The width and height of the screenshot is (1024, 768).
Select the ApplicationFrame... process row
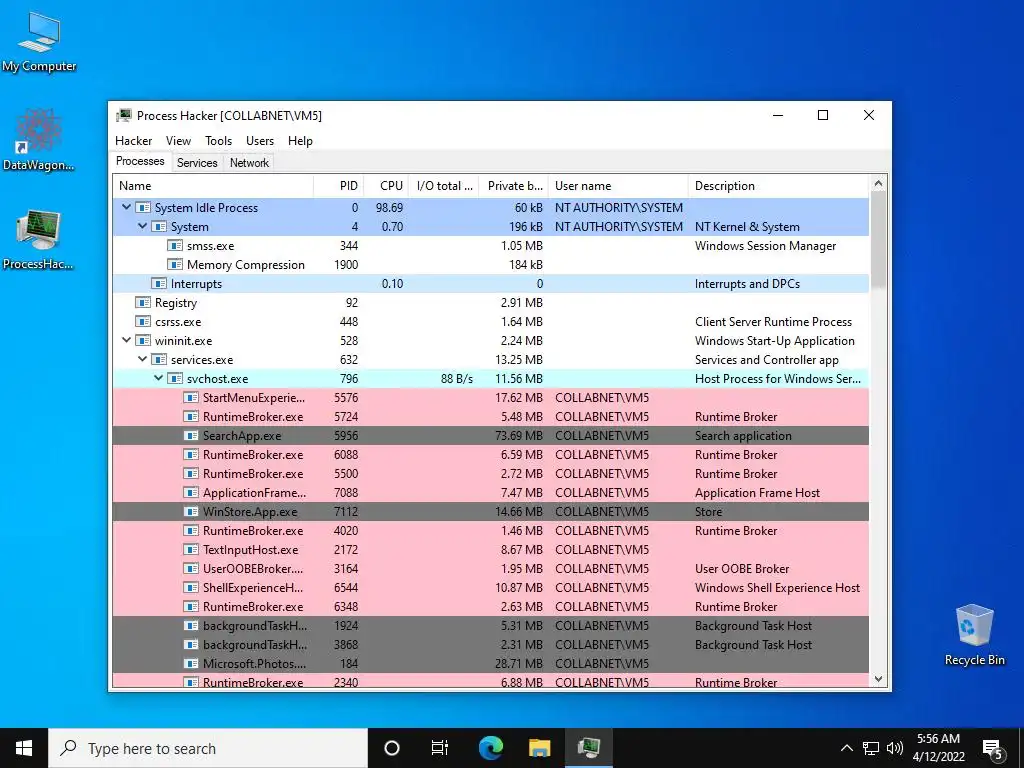491,492
